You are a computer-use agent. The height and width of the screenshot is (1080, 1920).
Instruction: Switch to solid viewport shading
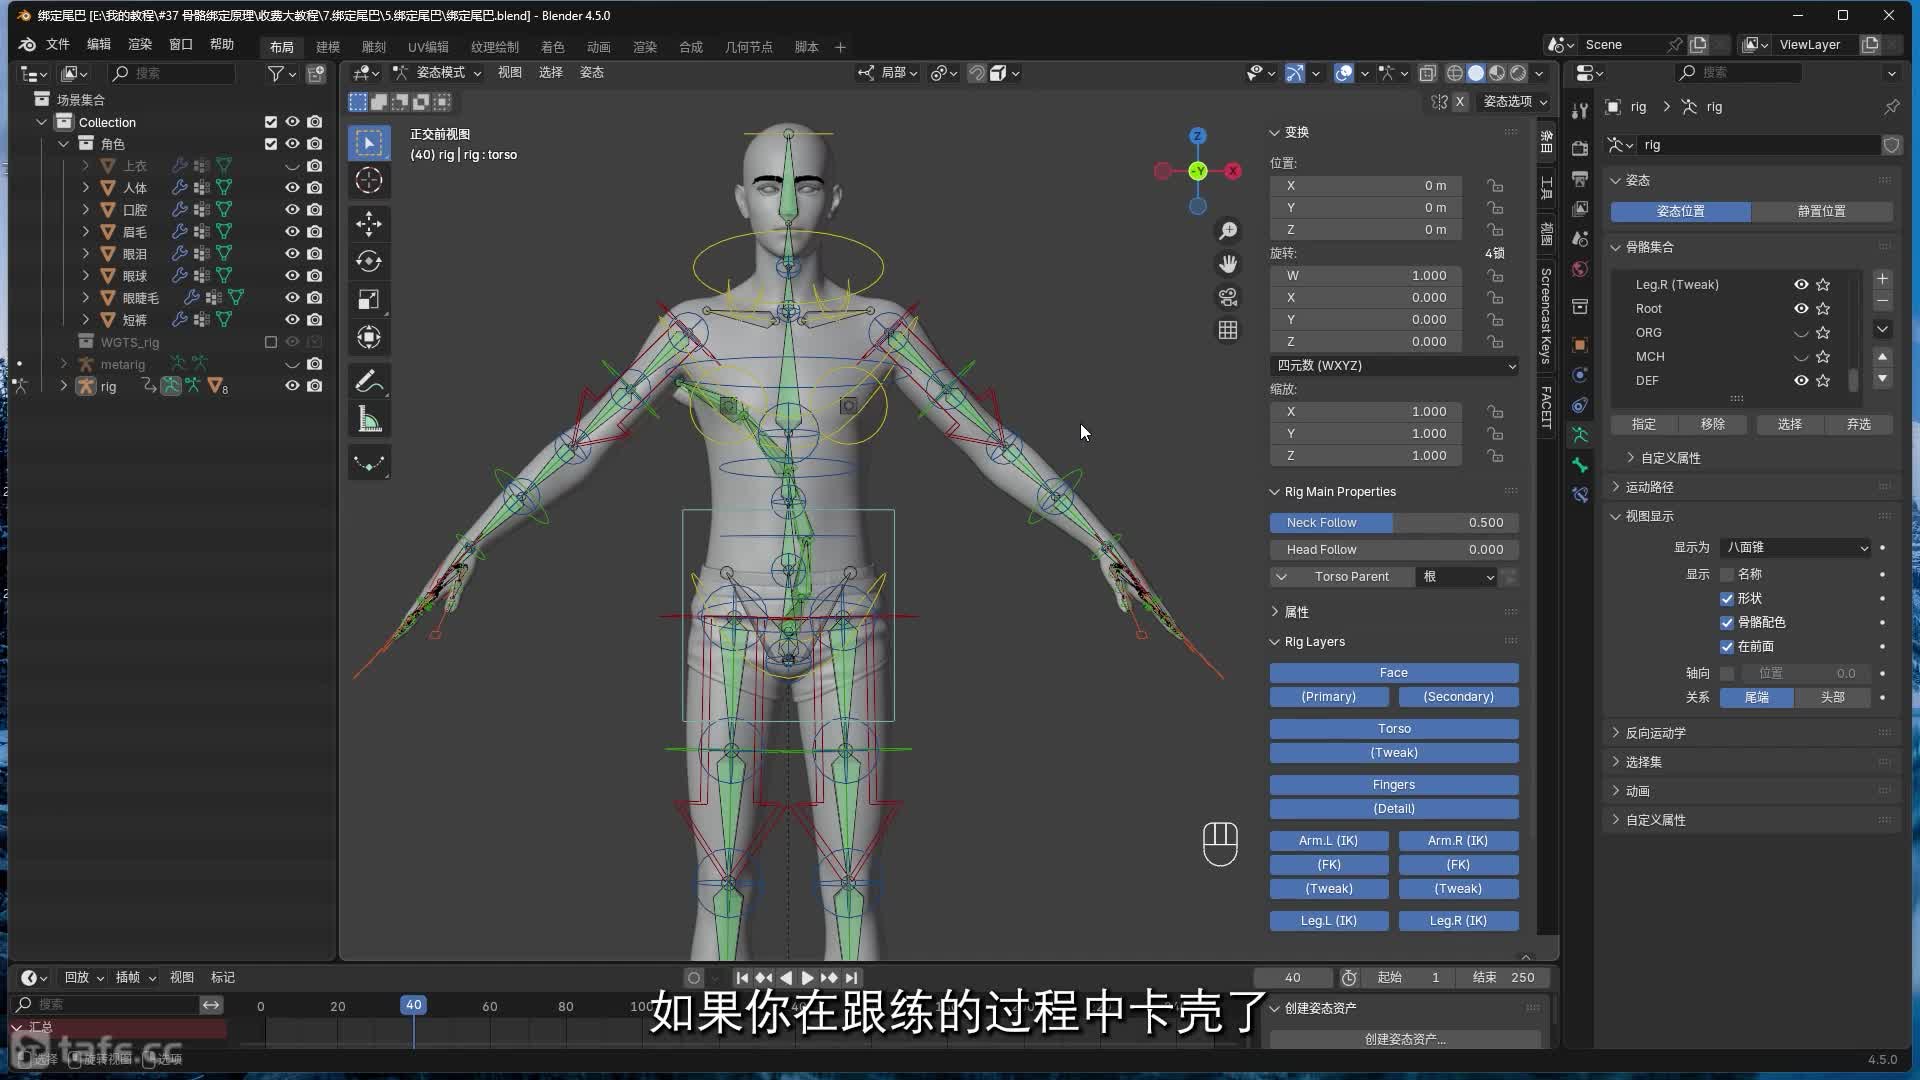[x=1476, y=73]
